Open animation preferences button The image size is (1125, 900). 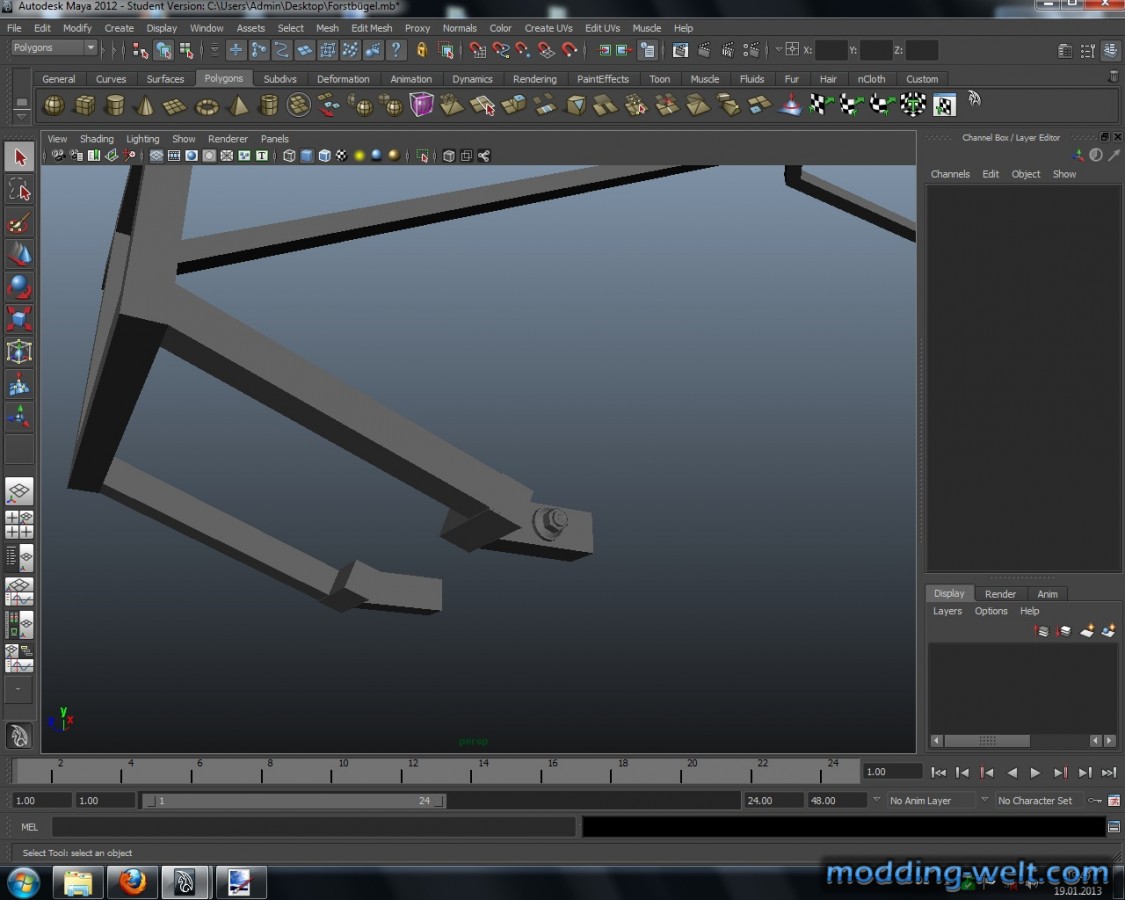(1114, 800)
